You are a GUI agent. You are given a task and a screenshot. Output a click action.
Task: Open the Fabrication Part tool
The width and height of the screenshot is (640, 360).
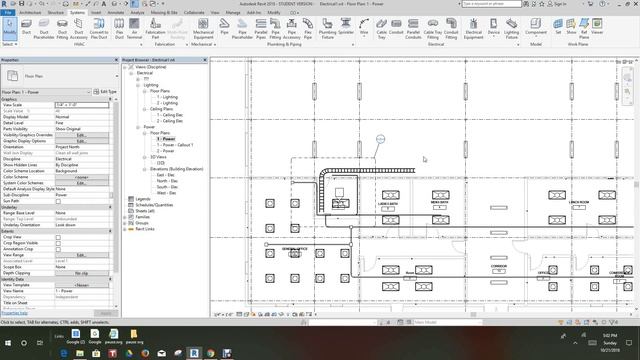(155, 29)
